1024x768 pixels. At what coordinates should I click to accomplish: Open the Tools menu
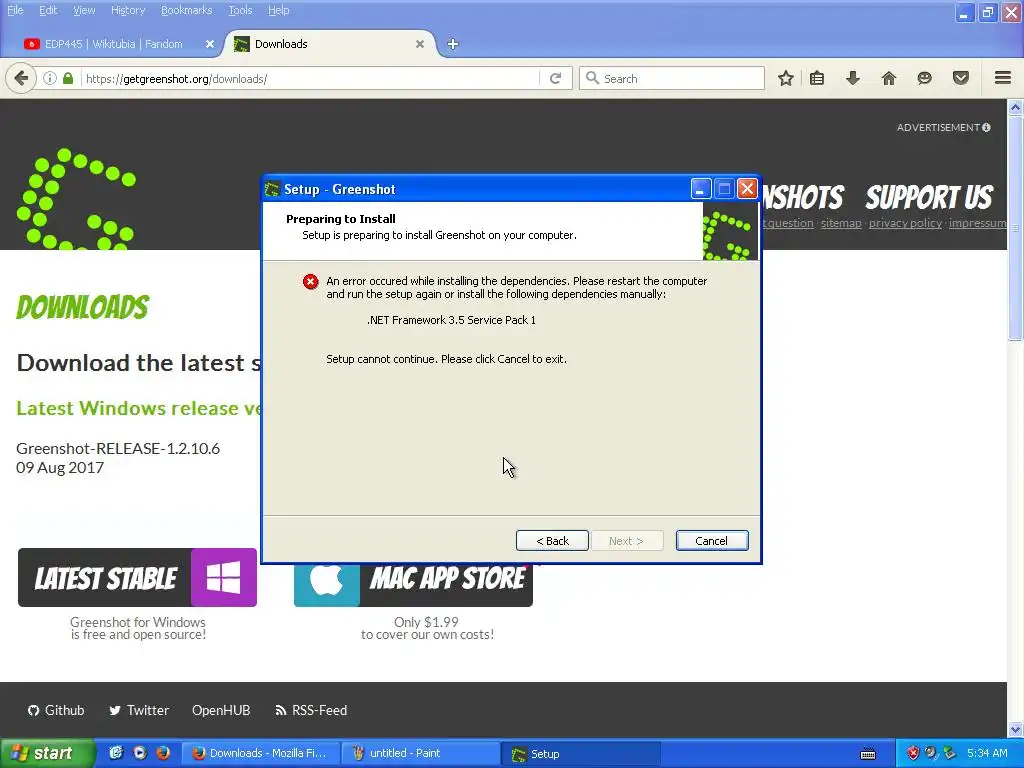click(240, 10)
